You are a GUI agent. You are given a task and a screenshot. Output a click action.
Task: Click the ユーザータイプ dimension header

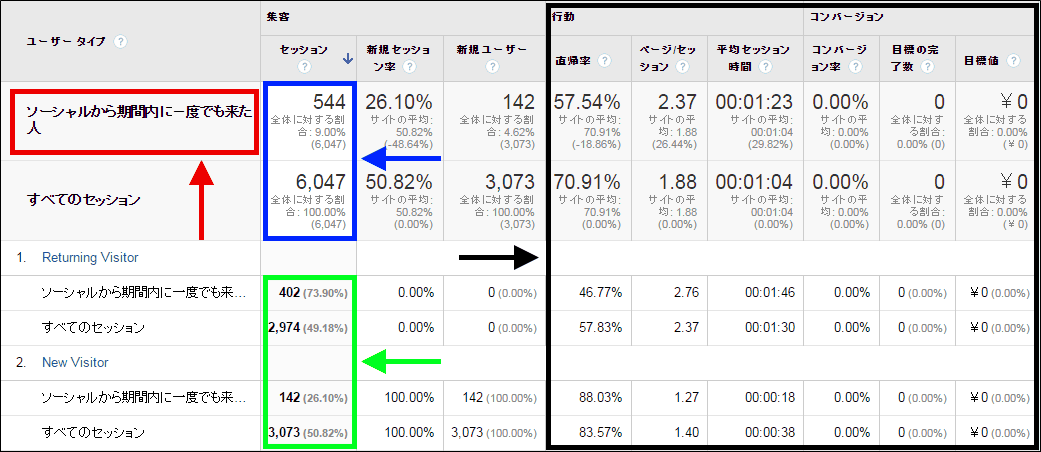coord(66,41)
